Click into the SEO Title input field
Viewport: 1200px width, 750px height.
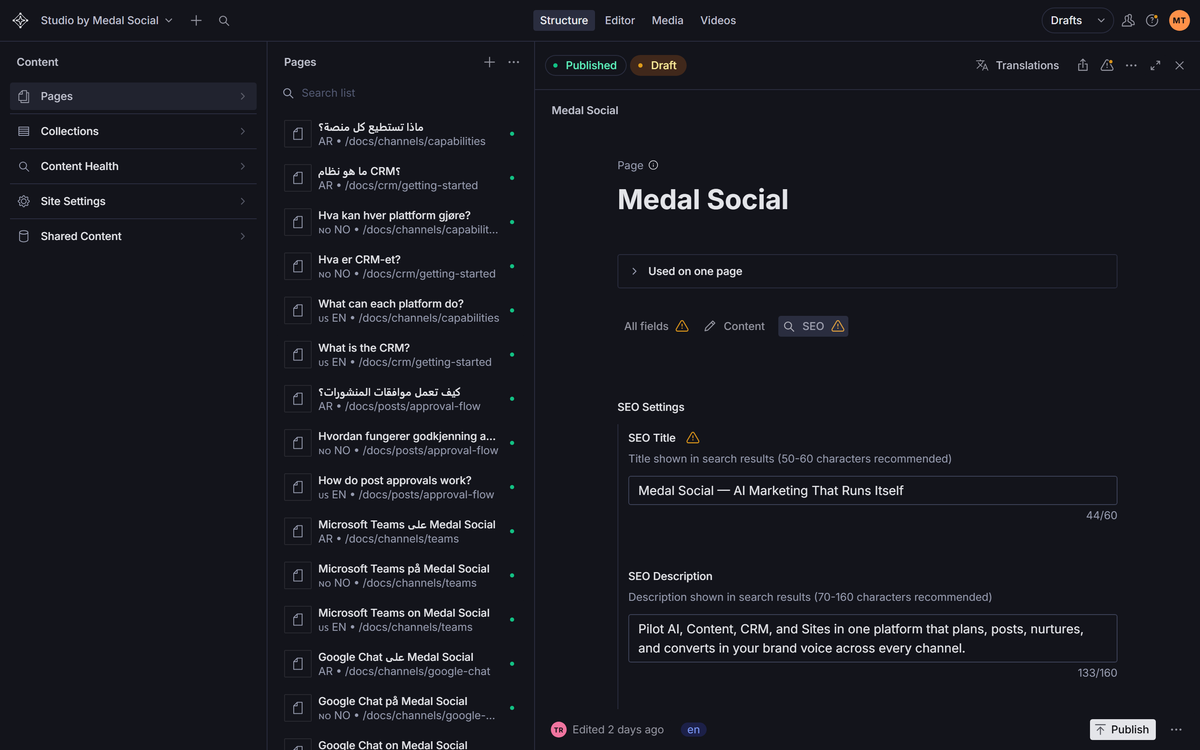872,490
